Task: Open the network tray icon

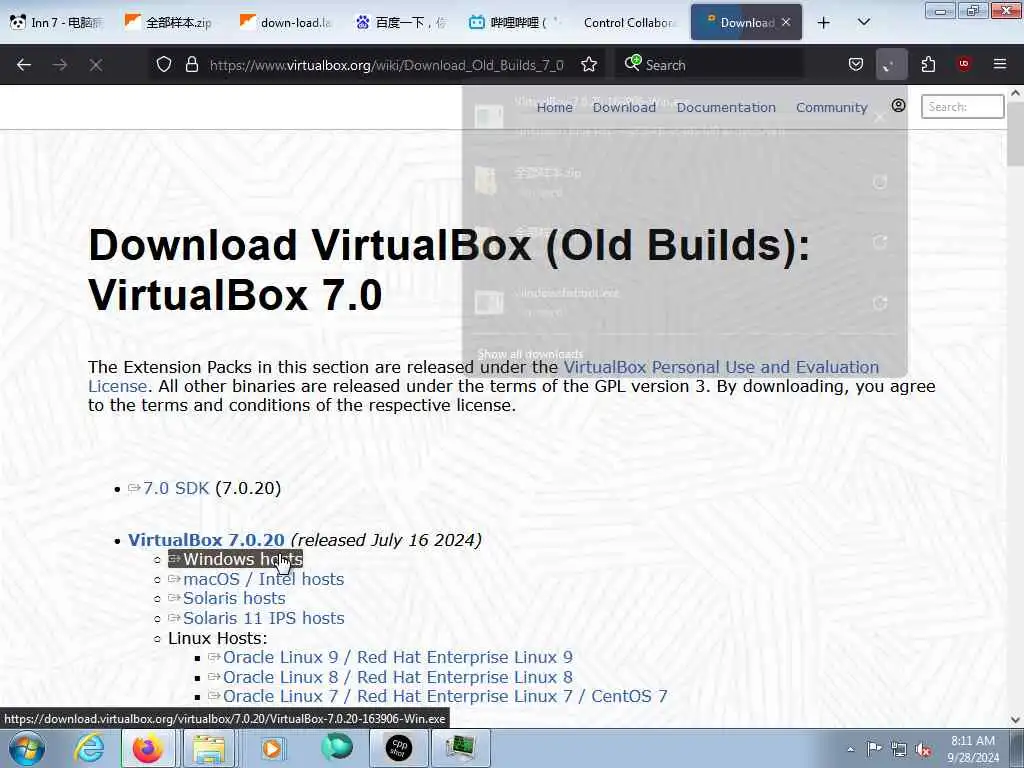Action: 899,749
